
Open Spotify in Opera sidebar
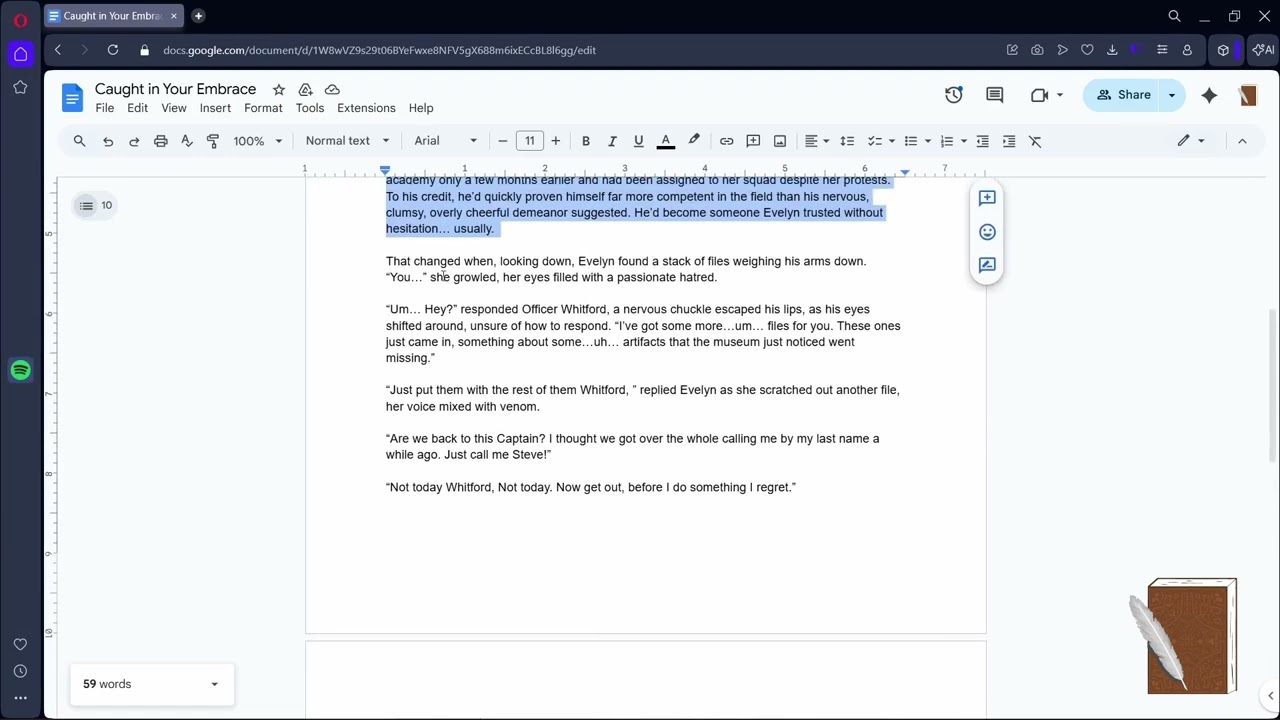[x=20, y=371]
